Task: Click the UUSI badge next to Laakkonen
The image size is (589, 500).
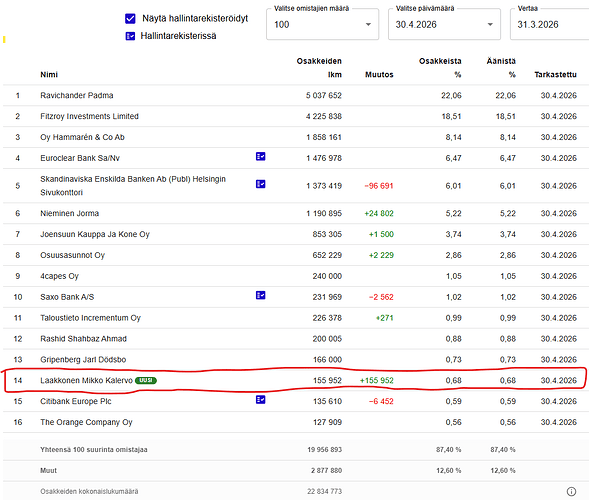Action: pos(146,380)
